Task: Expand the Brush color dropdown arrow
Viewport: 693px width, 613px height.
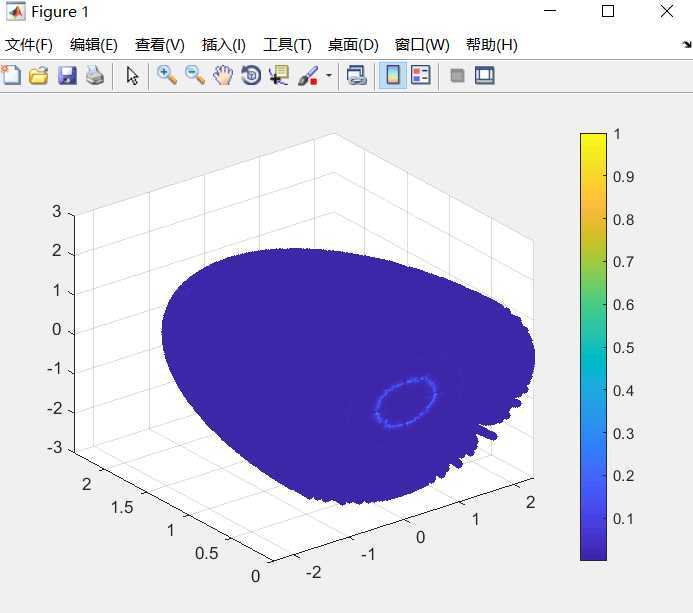Action: point(329,76)
